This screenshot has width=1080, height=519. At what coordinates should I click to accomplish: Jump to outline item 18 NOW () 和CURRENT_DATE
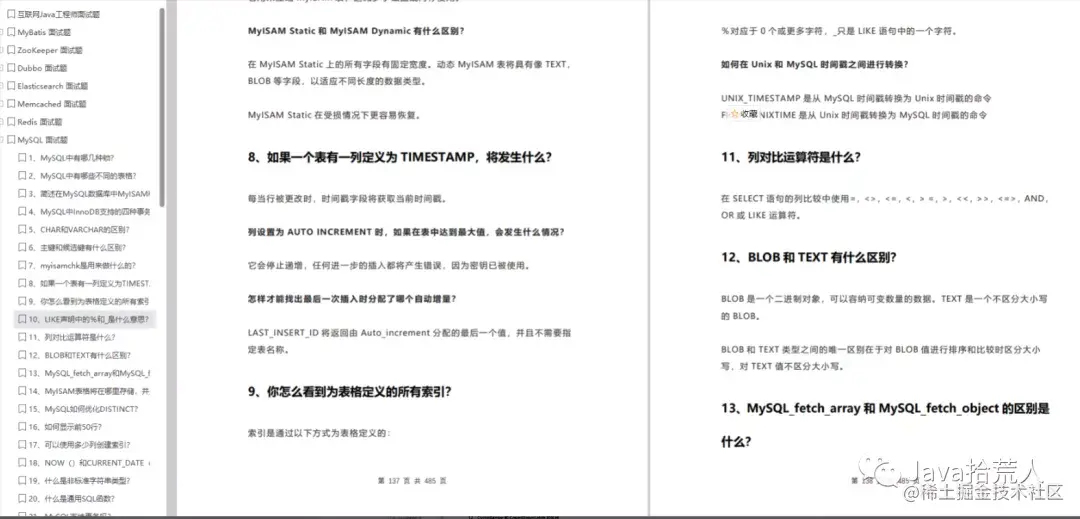coord(90,463)
